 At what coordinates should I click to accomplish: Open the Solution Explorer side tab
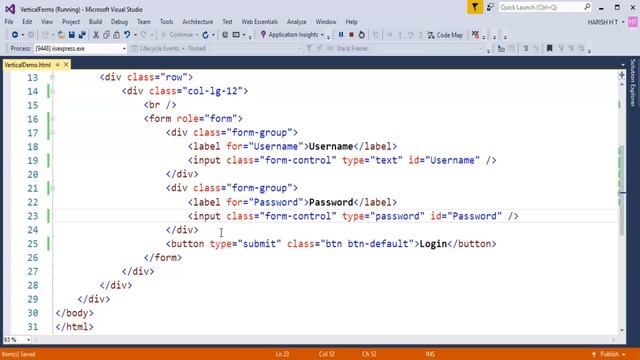pyautogui.click(x=633, y=83)
